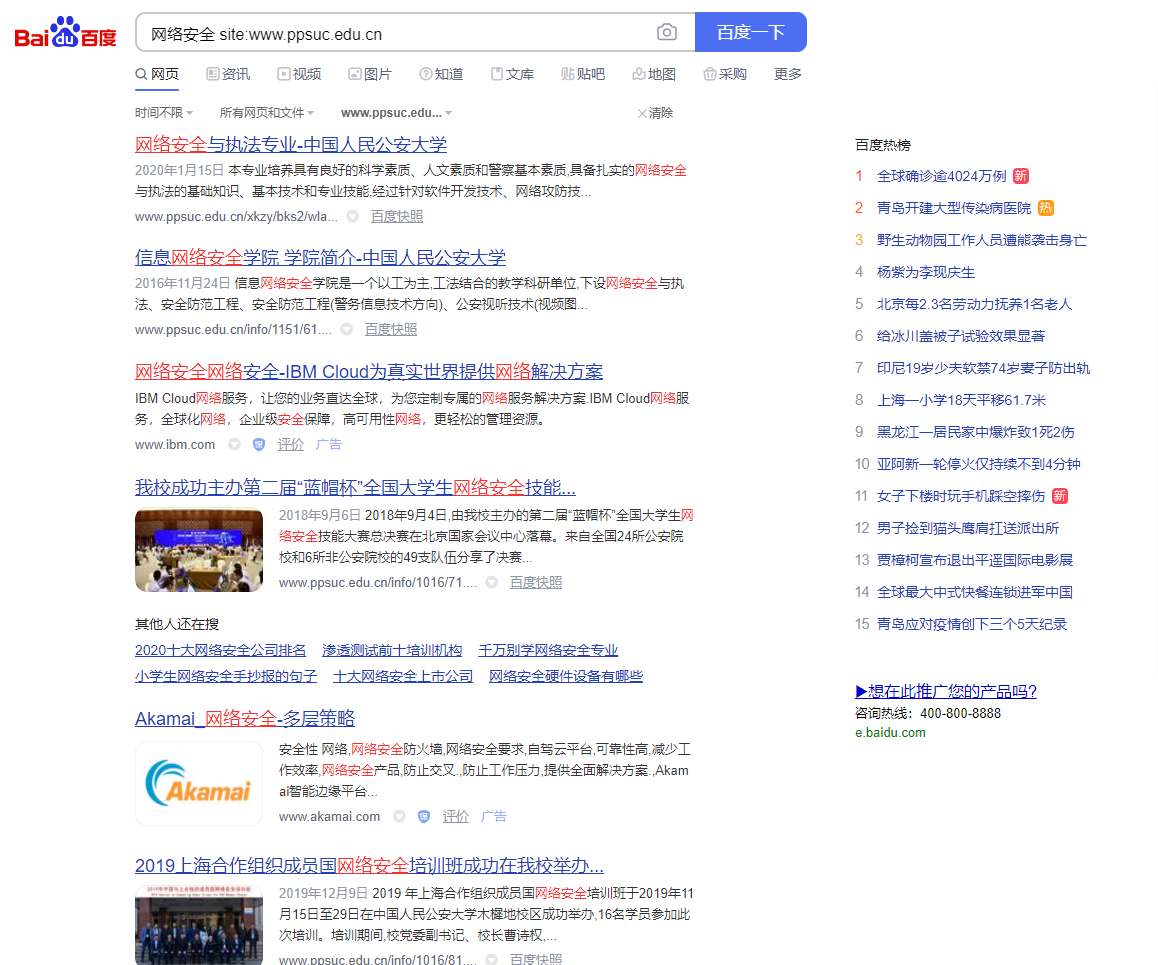
Task: Open hot topic 上海一小学18天平移61.7米
Action: coord(961,400)
